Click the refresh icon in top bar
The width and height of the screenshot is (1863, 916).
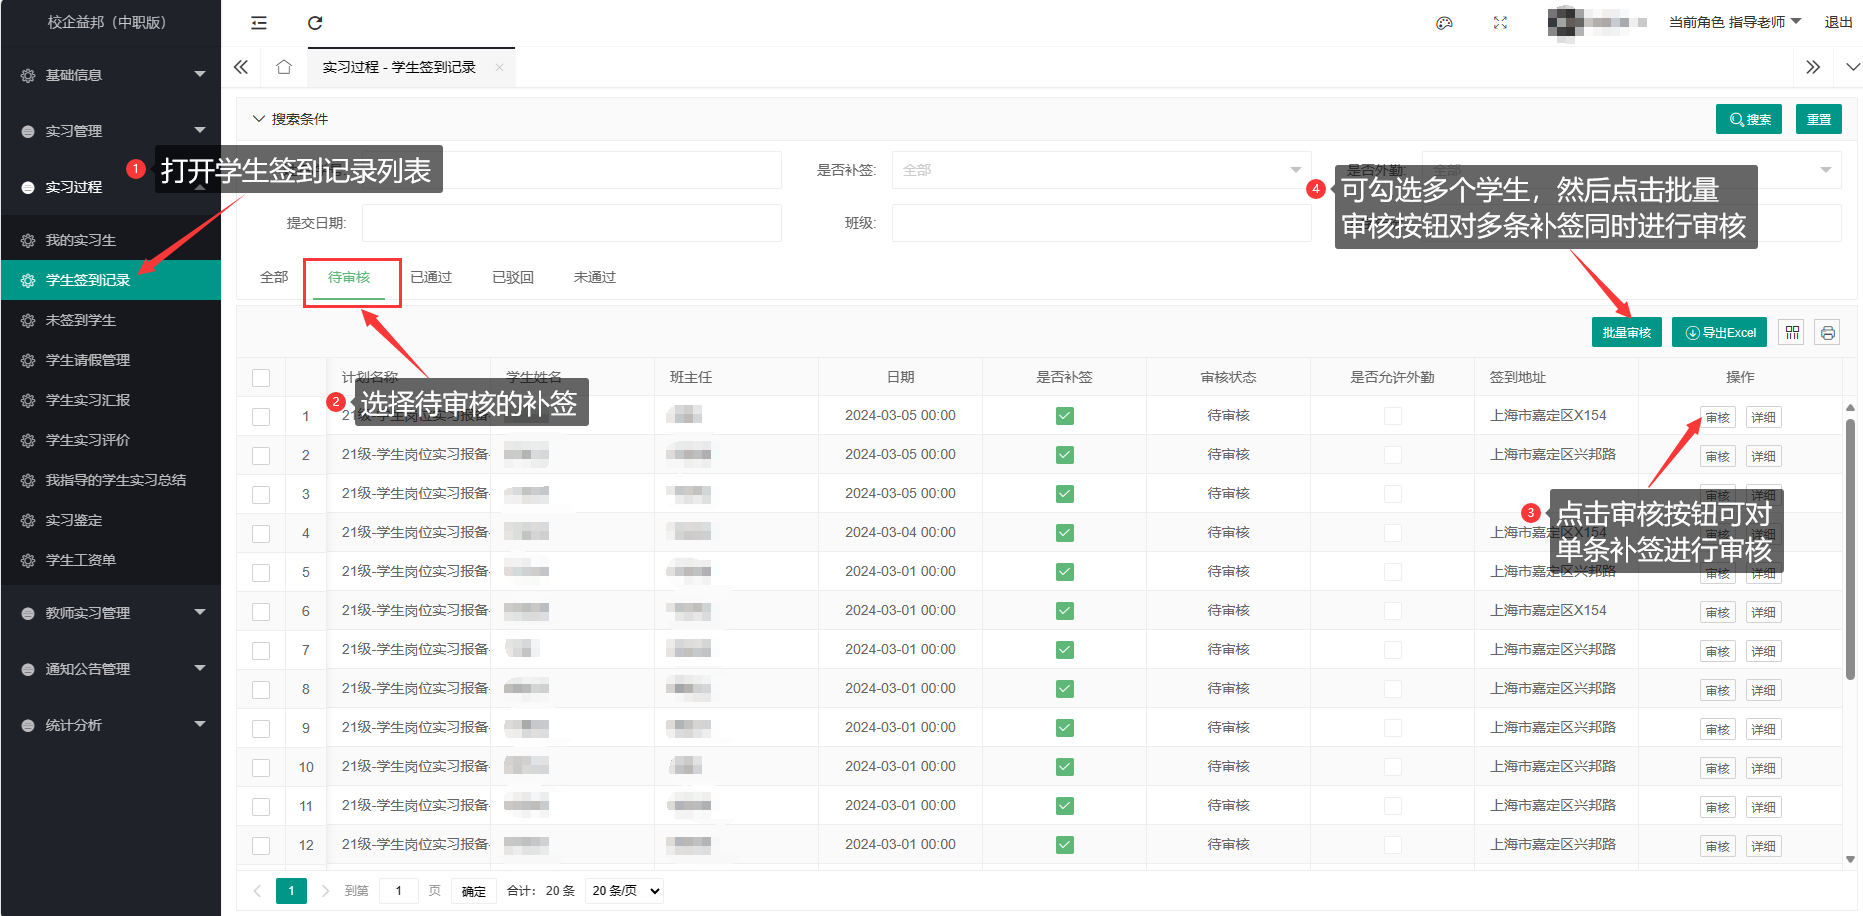pos(315,23)
